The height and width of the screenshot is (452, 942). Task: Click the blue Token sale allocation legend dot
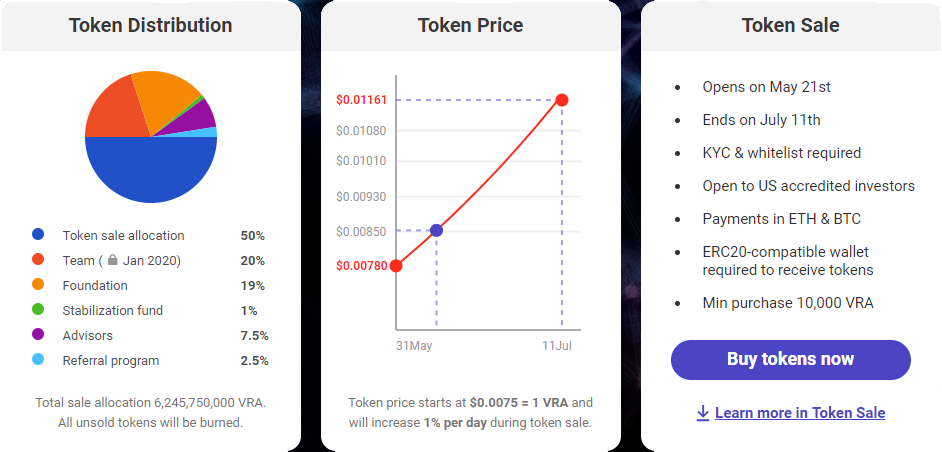[x=38, y=236]
